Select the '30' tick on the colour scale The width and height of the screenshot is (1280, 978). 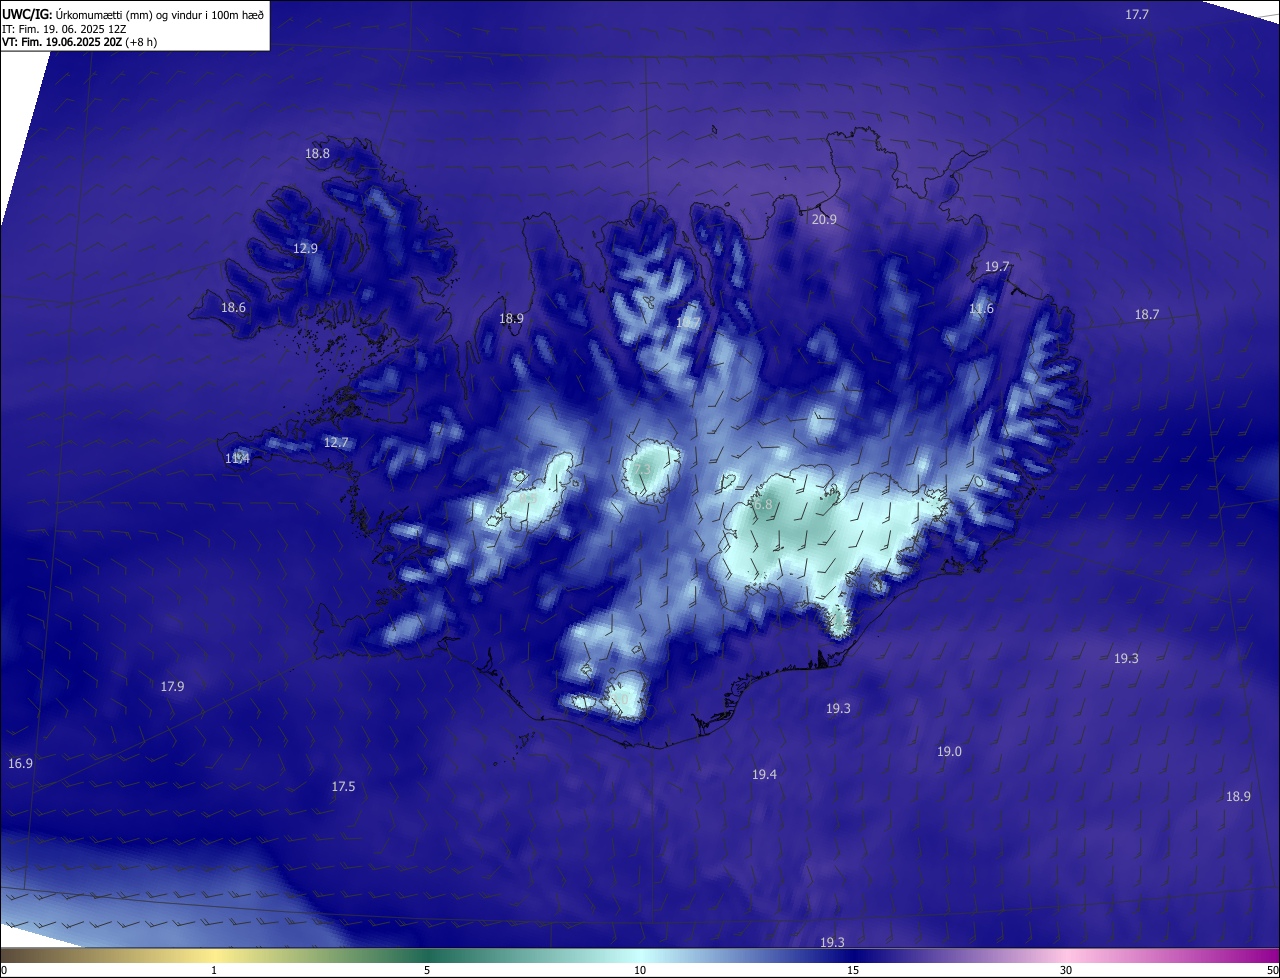tap(1066, 971)
